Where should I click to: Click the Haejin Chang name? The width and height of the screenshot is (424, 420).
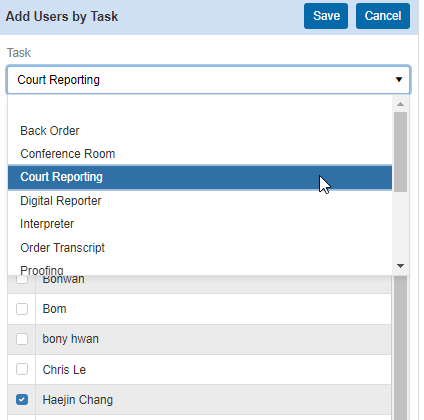tap(78, 400)
